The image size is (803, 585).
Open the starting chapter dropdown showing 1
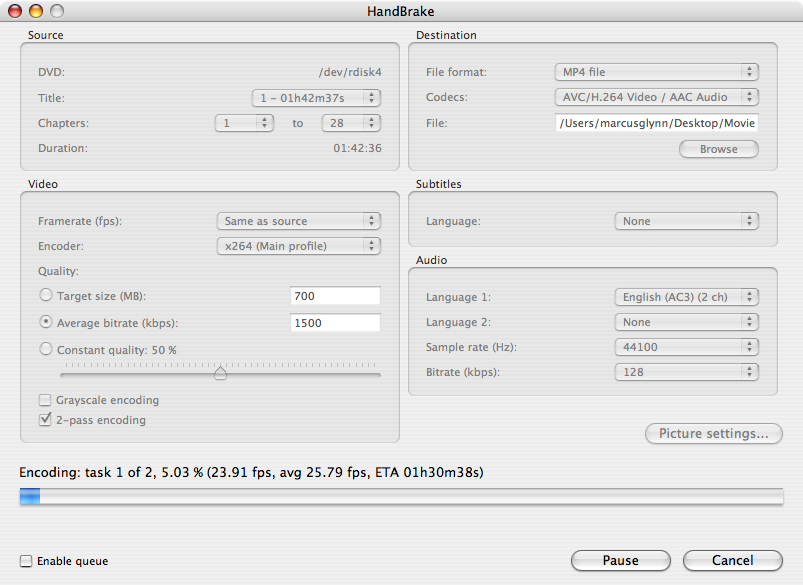[244, 123]
